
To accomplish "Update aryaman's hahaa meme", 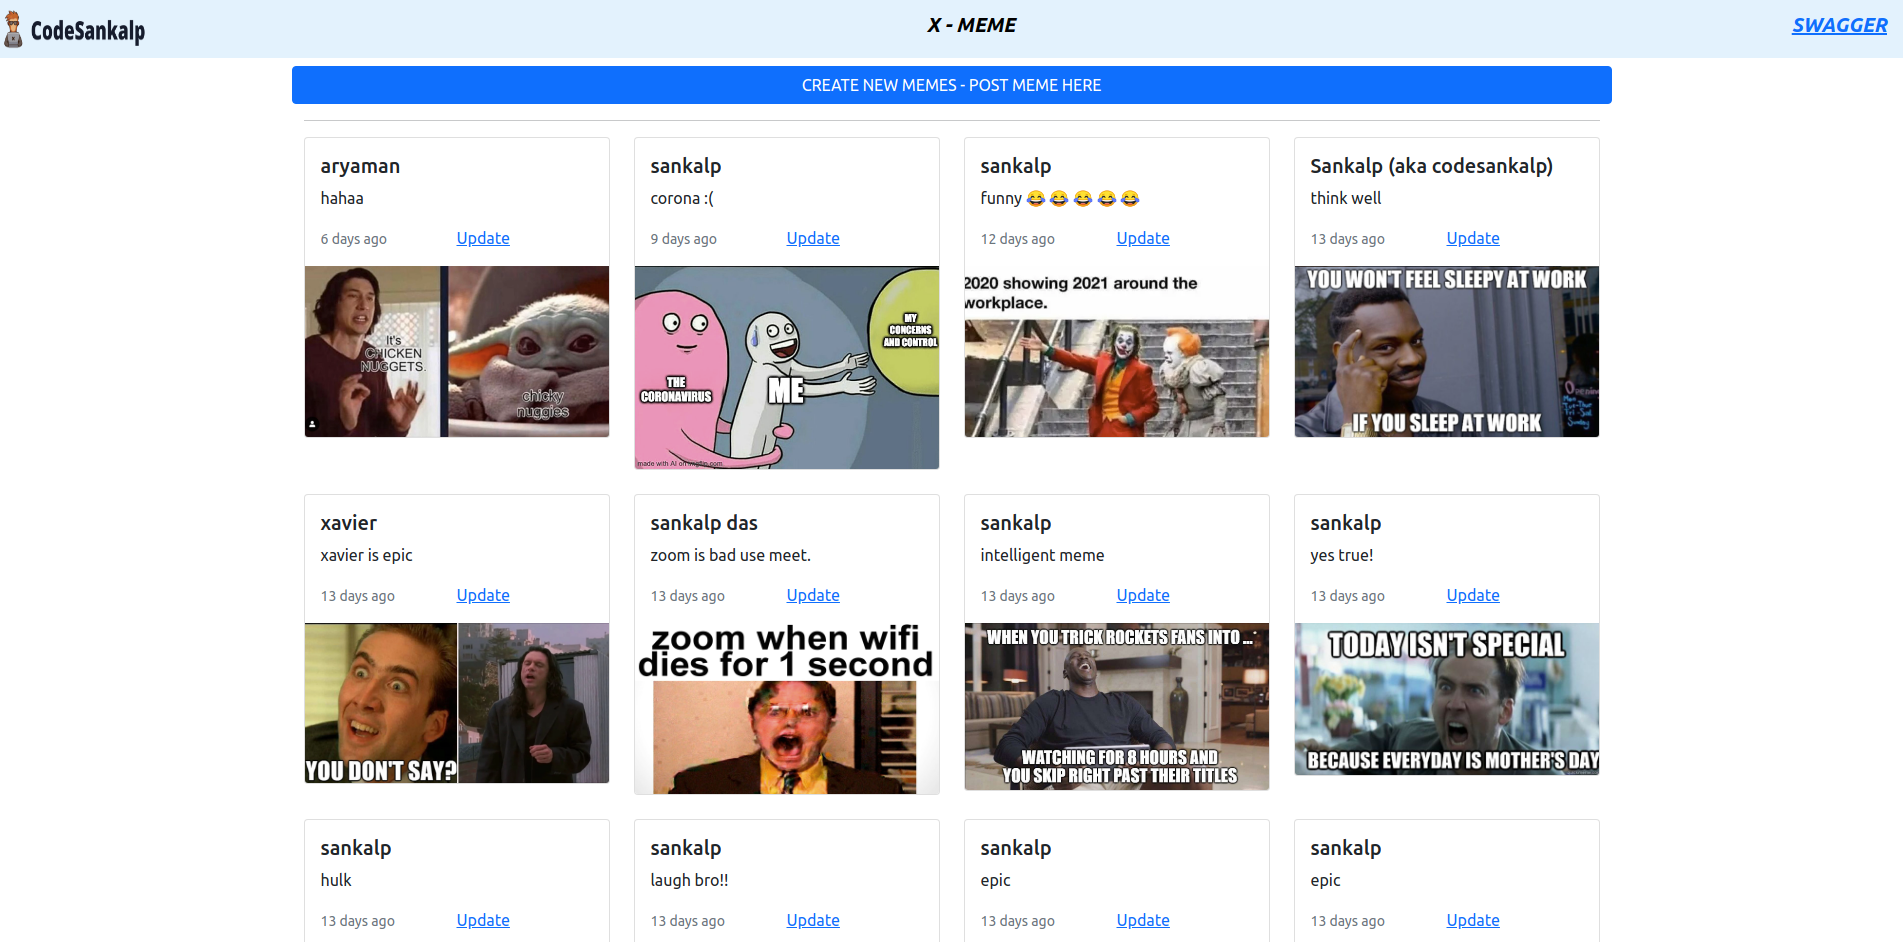I will coord(483,238).
